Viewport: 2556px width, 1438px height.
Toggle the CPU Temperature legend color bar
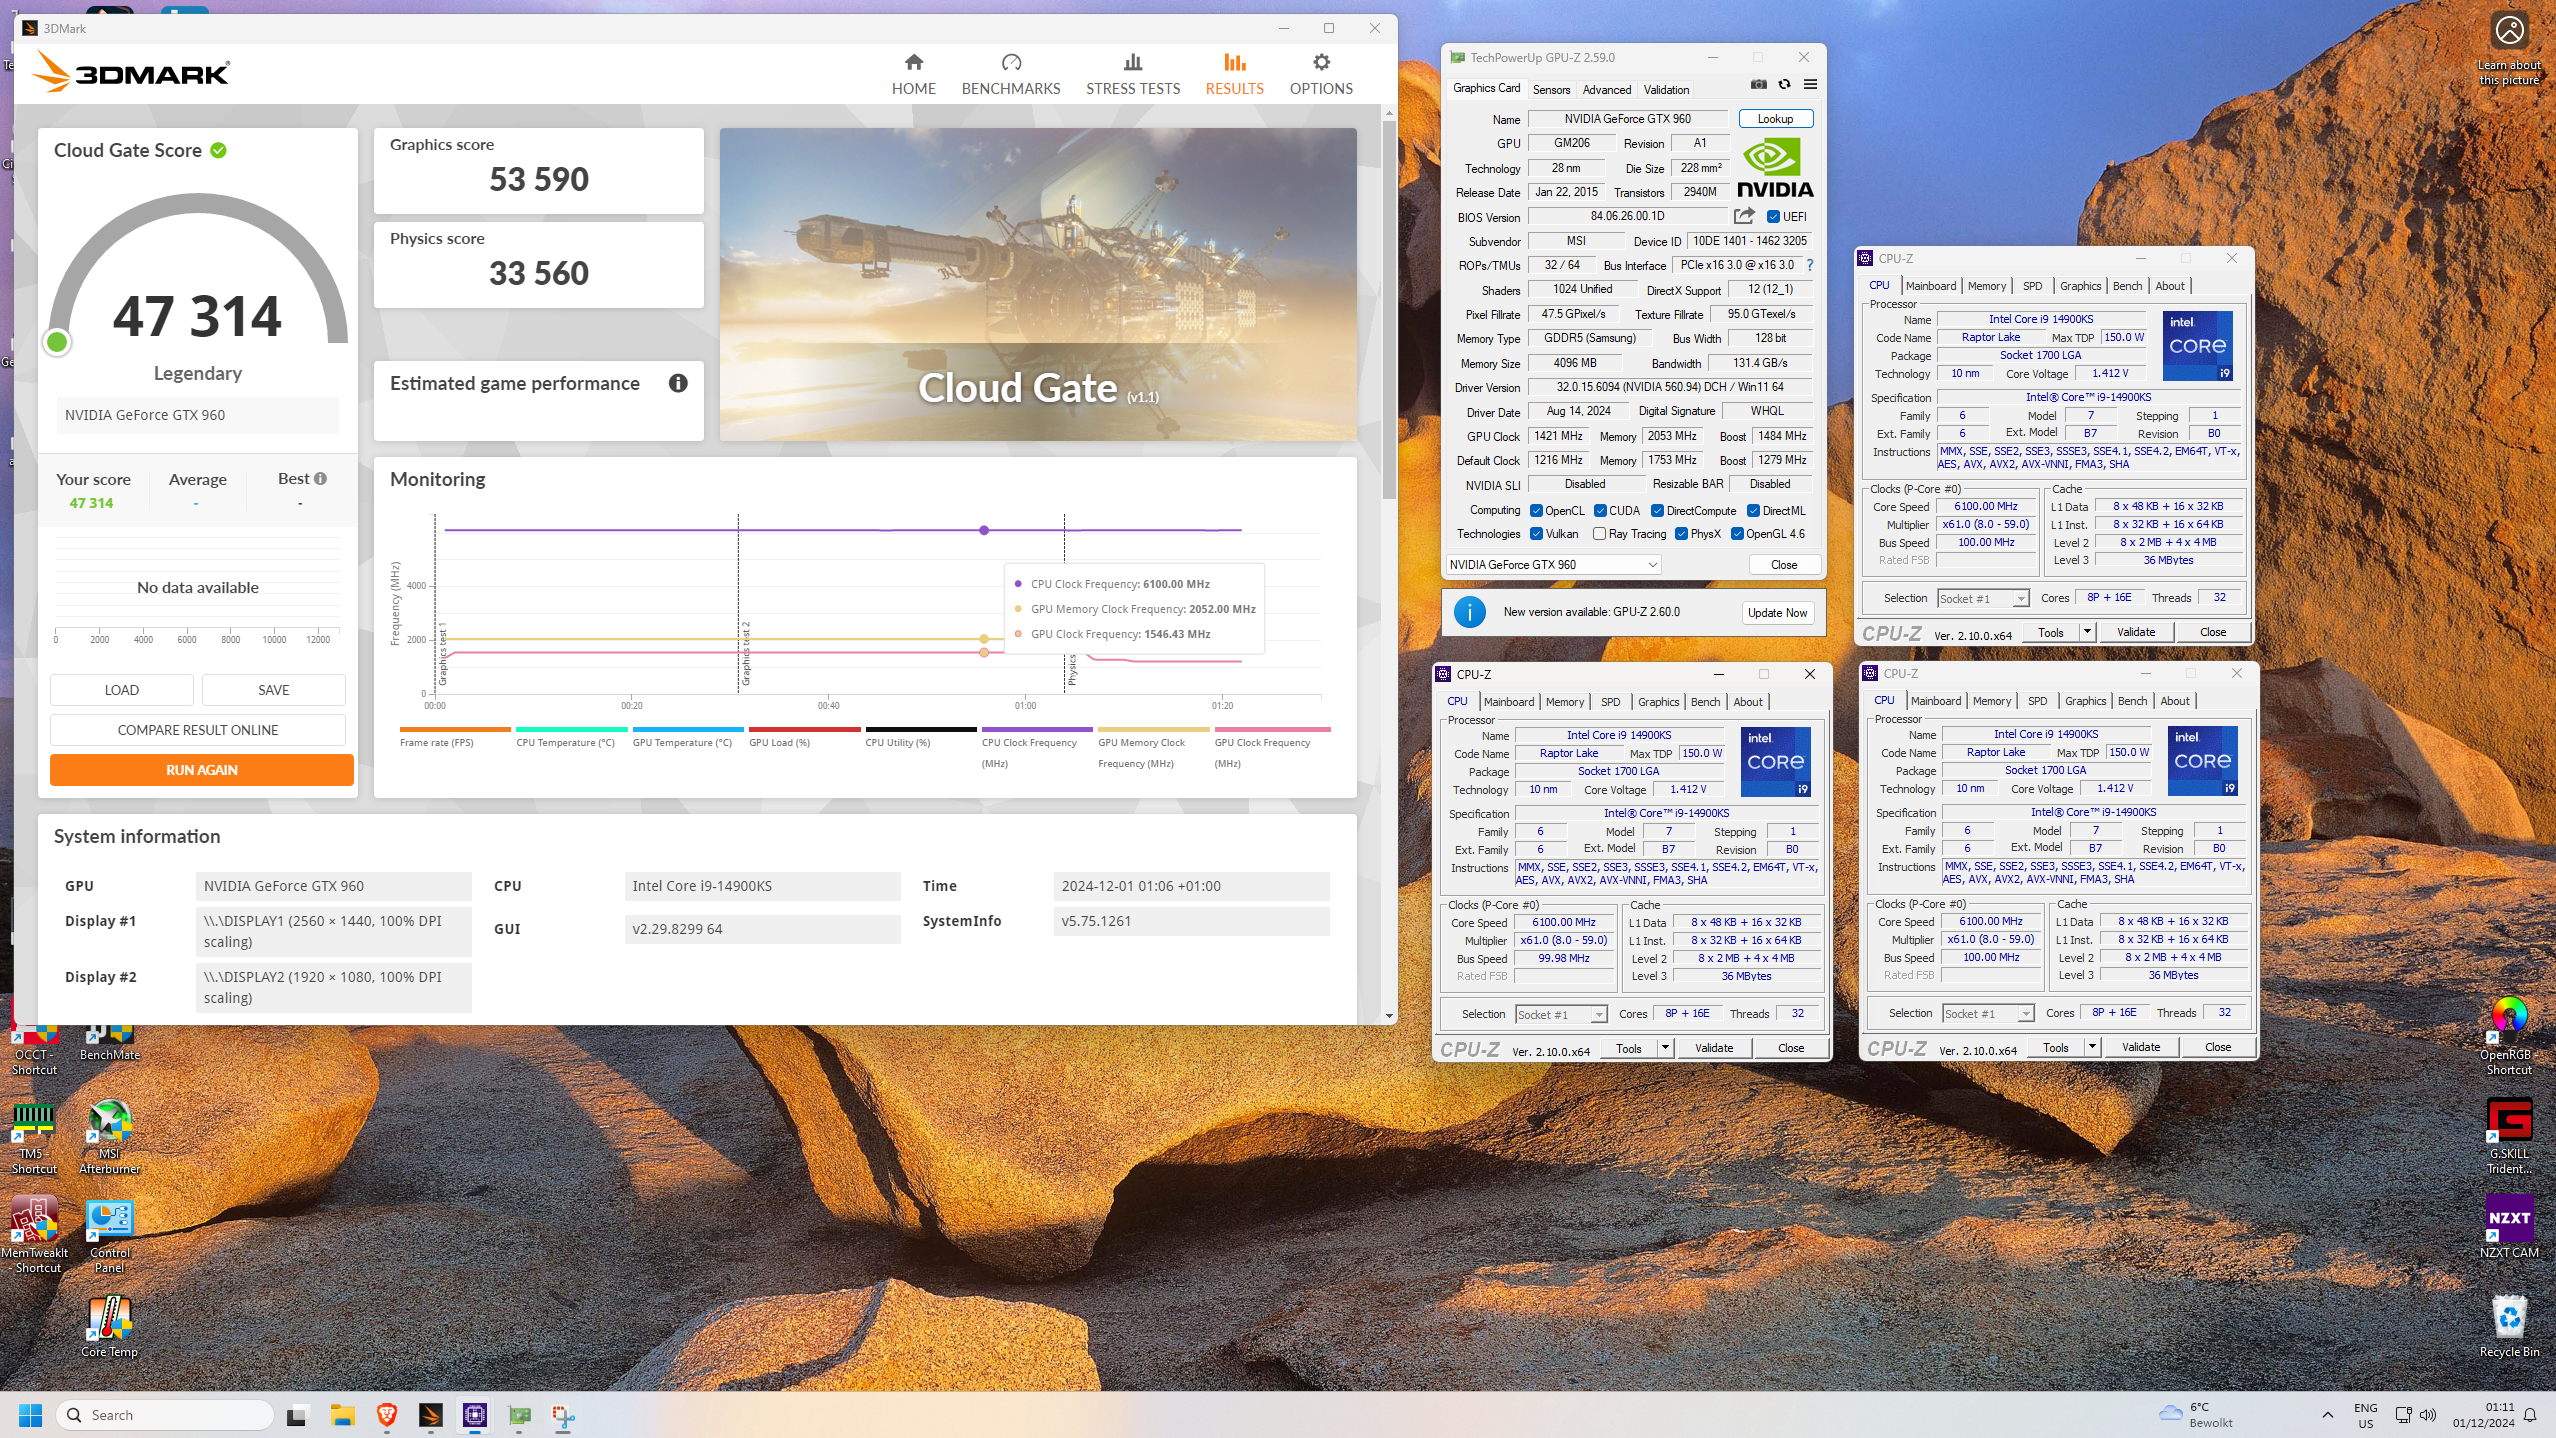click(572, 729)
